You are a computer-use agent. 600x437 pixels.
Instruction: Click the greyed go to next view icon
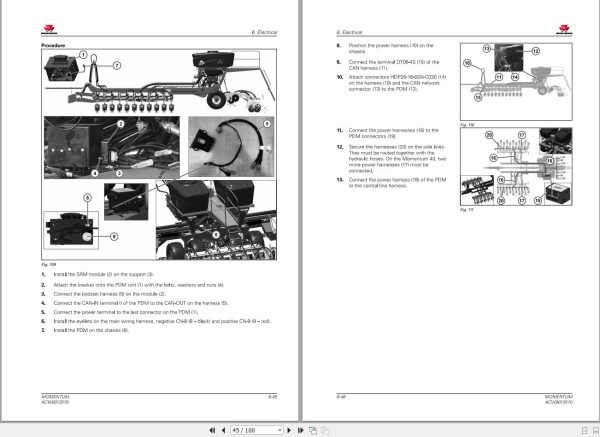click(325, 430)
